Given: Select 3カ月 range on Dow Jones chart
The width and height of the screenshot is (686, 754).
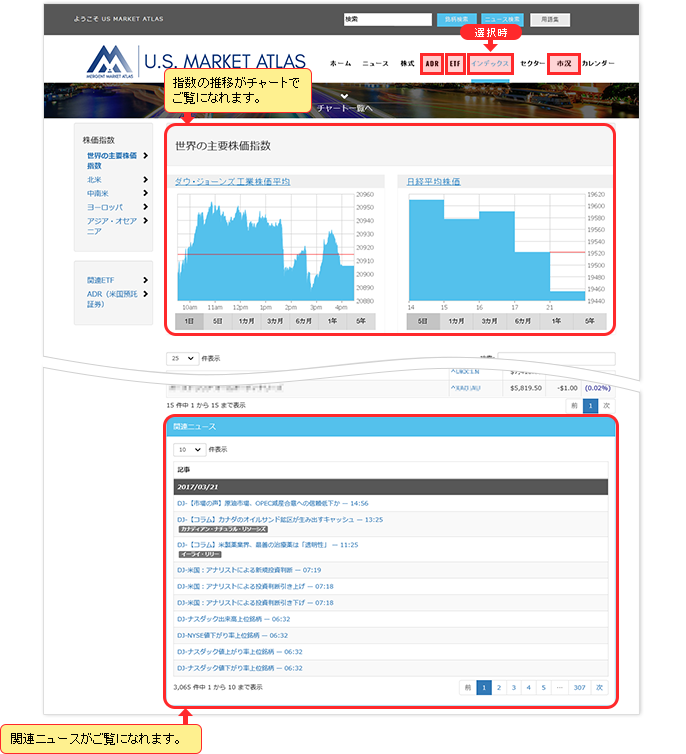Looking at the screenshot, I should click(275, 321).
